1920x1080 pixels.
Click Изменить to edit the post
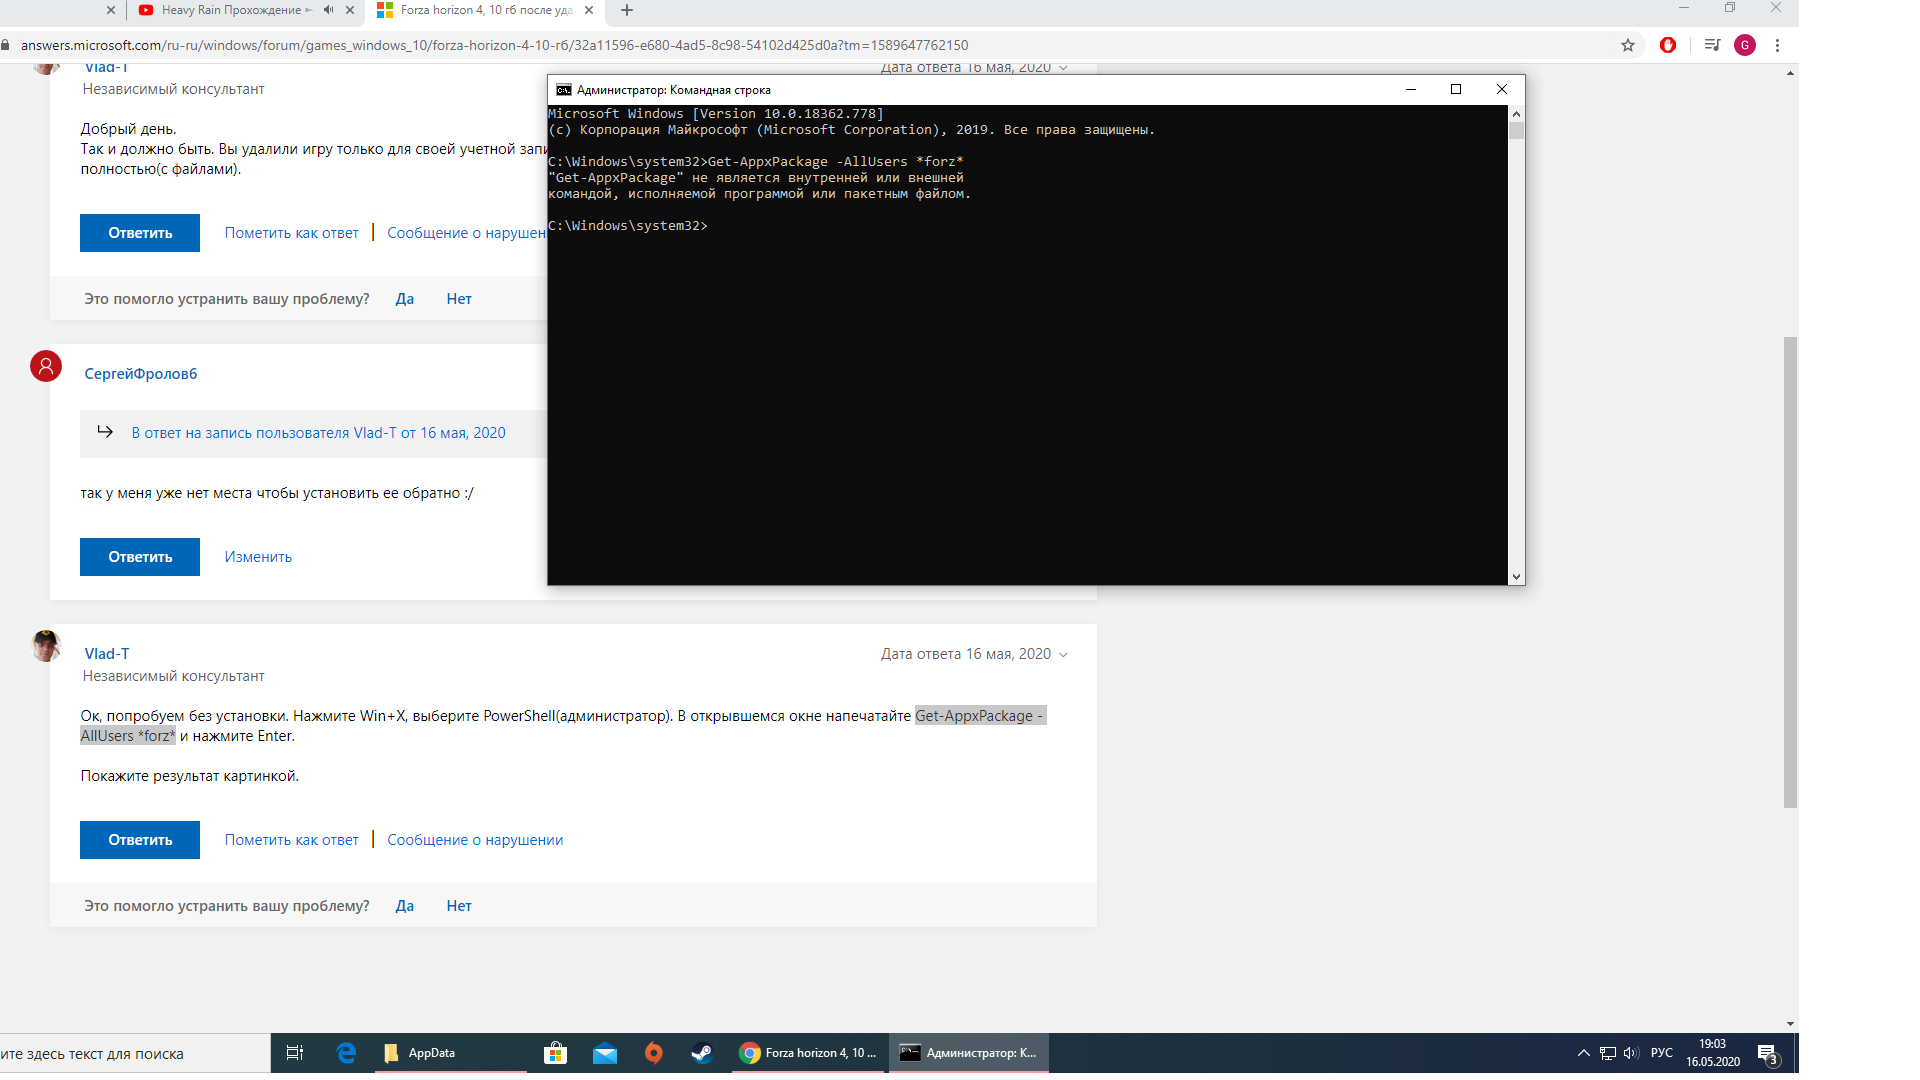258,557
